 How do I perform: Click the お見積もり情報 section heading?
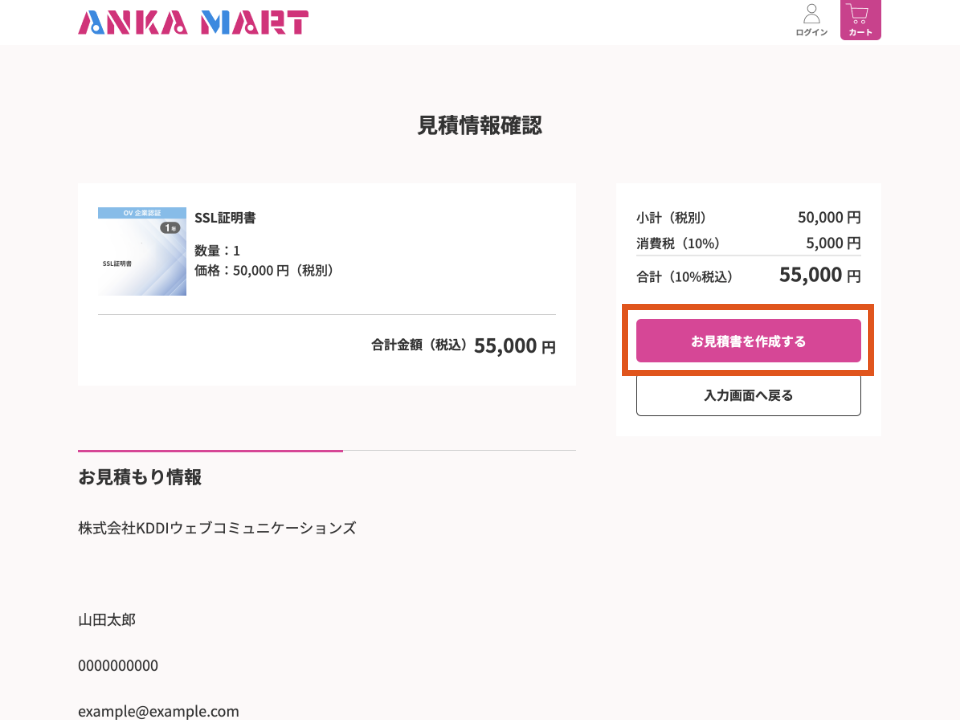(x=140, y=477)
